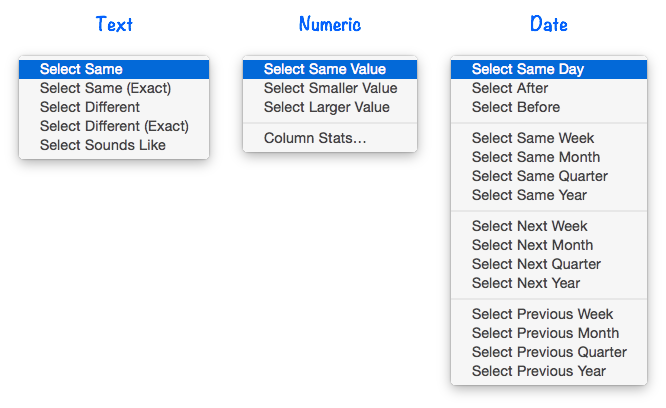Pick Select Different (Exact) entry
Viewport: 666px width, 408px height.
click(x=114, y=126)
